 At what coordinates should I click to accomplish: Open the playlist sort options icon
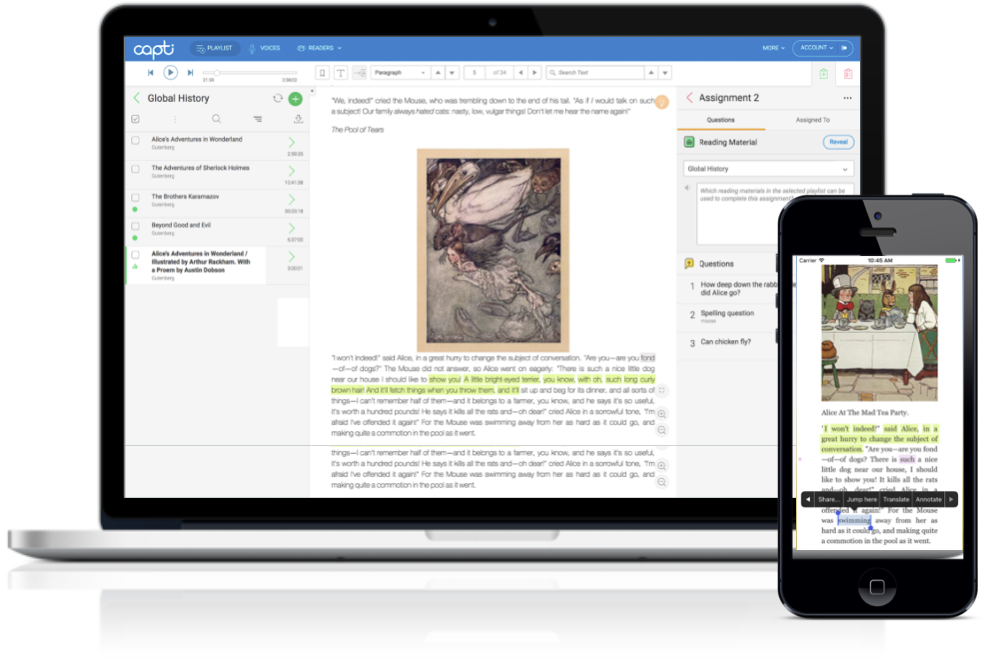pyautogui.click(x=257, y=119)
